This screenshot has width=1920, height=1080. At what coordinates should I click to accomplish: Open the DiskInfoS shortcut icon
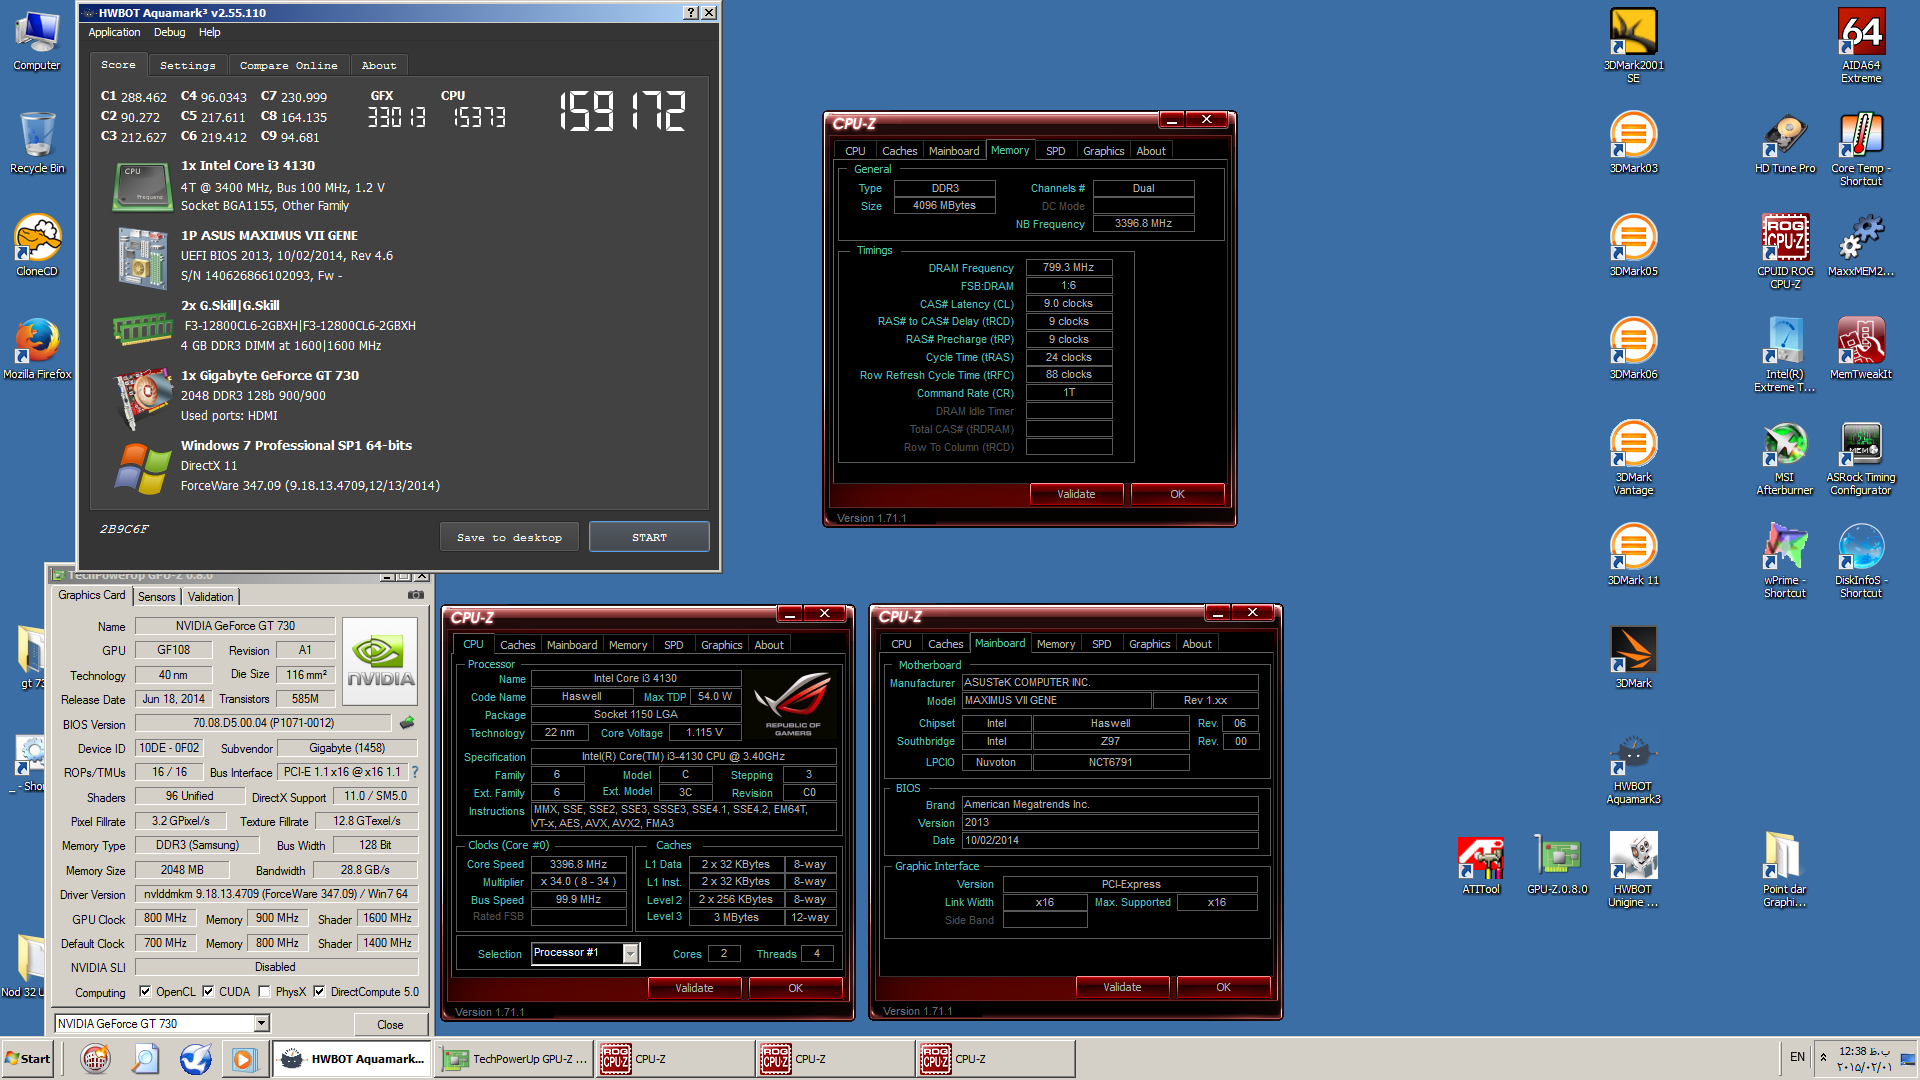click(1861, 560)
